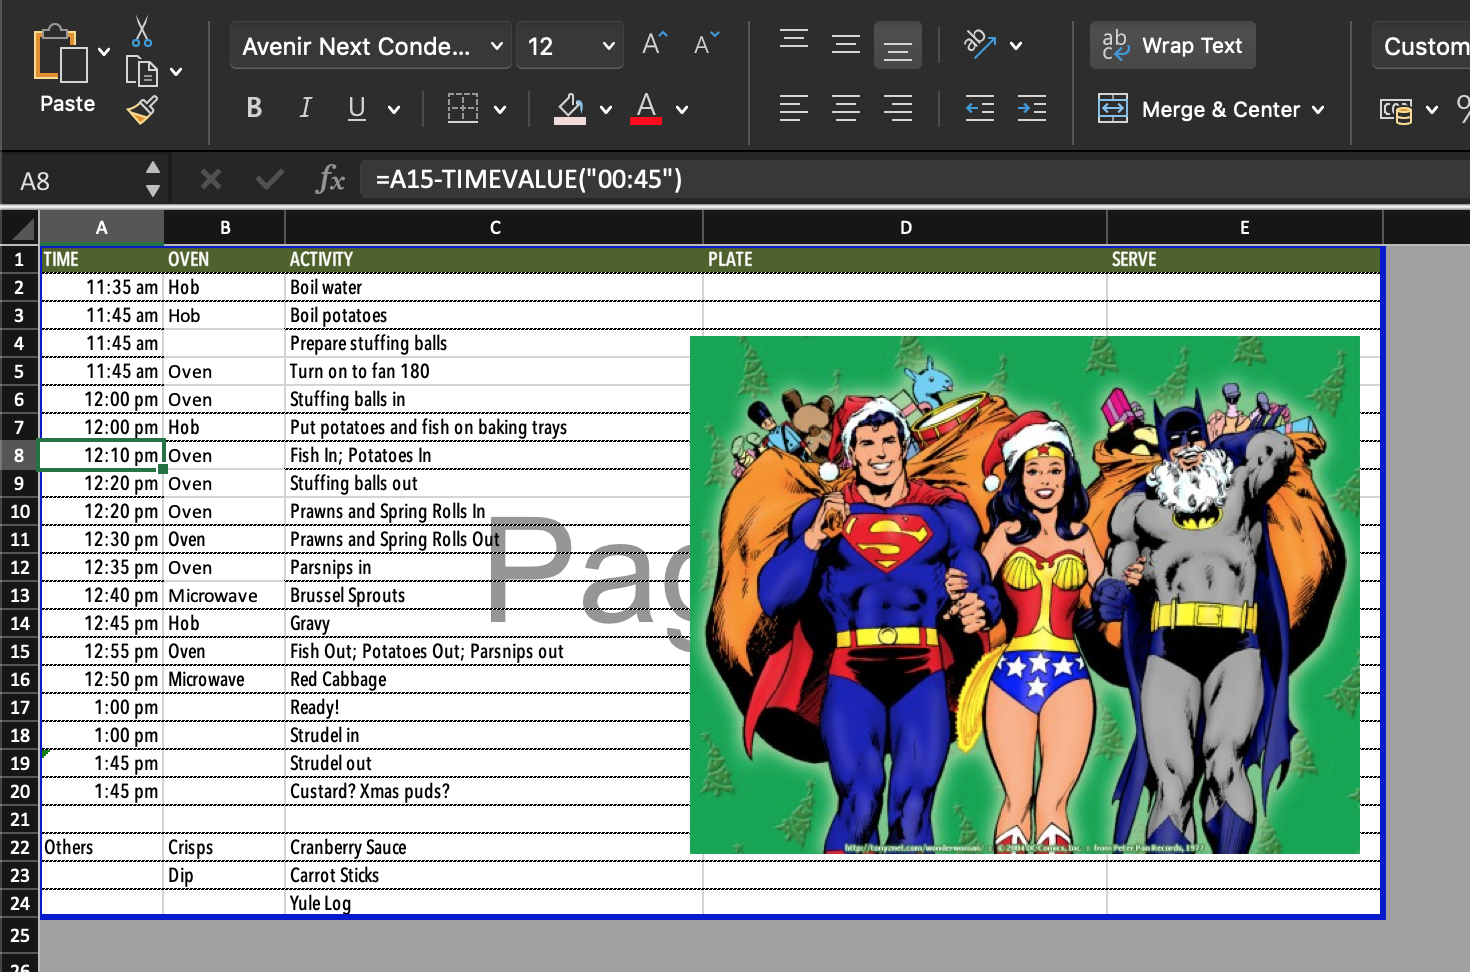Open accounting format dropdown arrow

1432,109
